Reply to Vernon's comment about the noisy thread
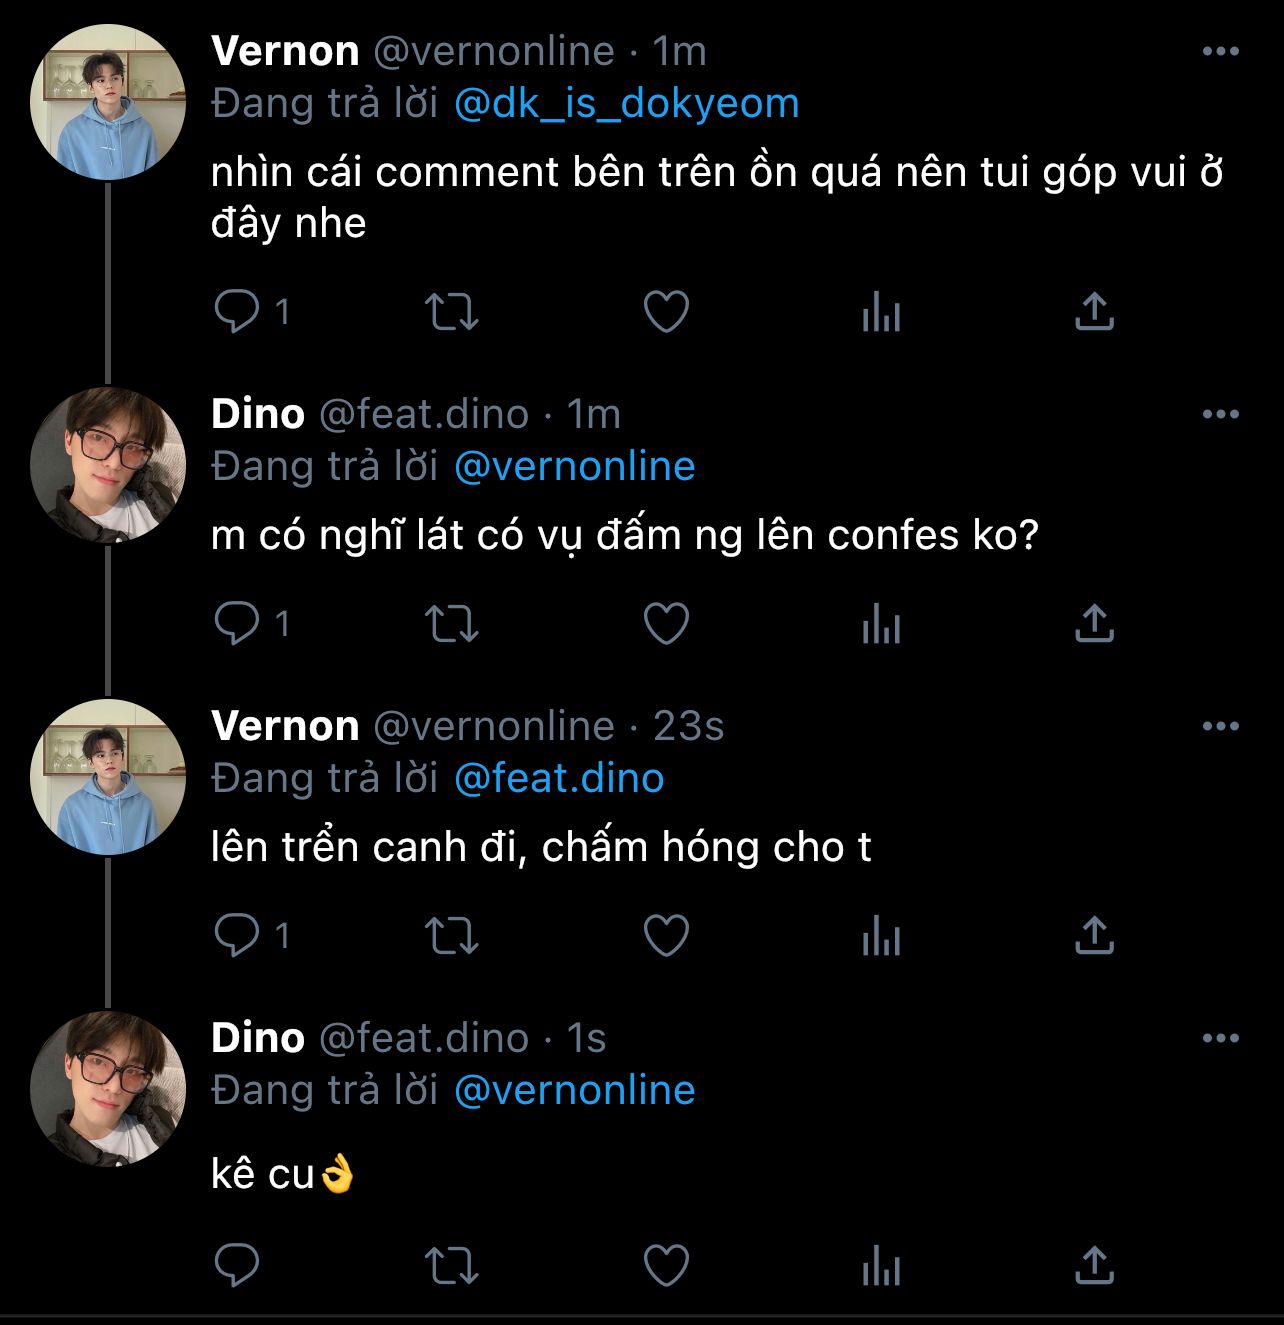 [237, 311]
